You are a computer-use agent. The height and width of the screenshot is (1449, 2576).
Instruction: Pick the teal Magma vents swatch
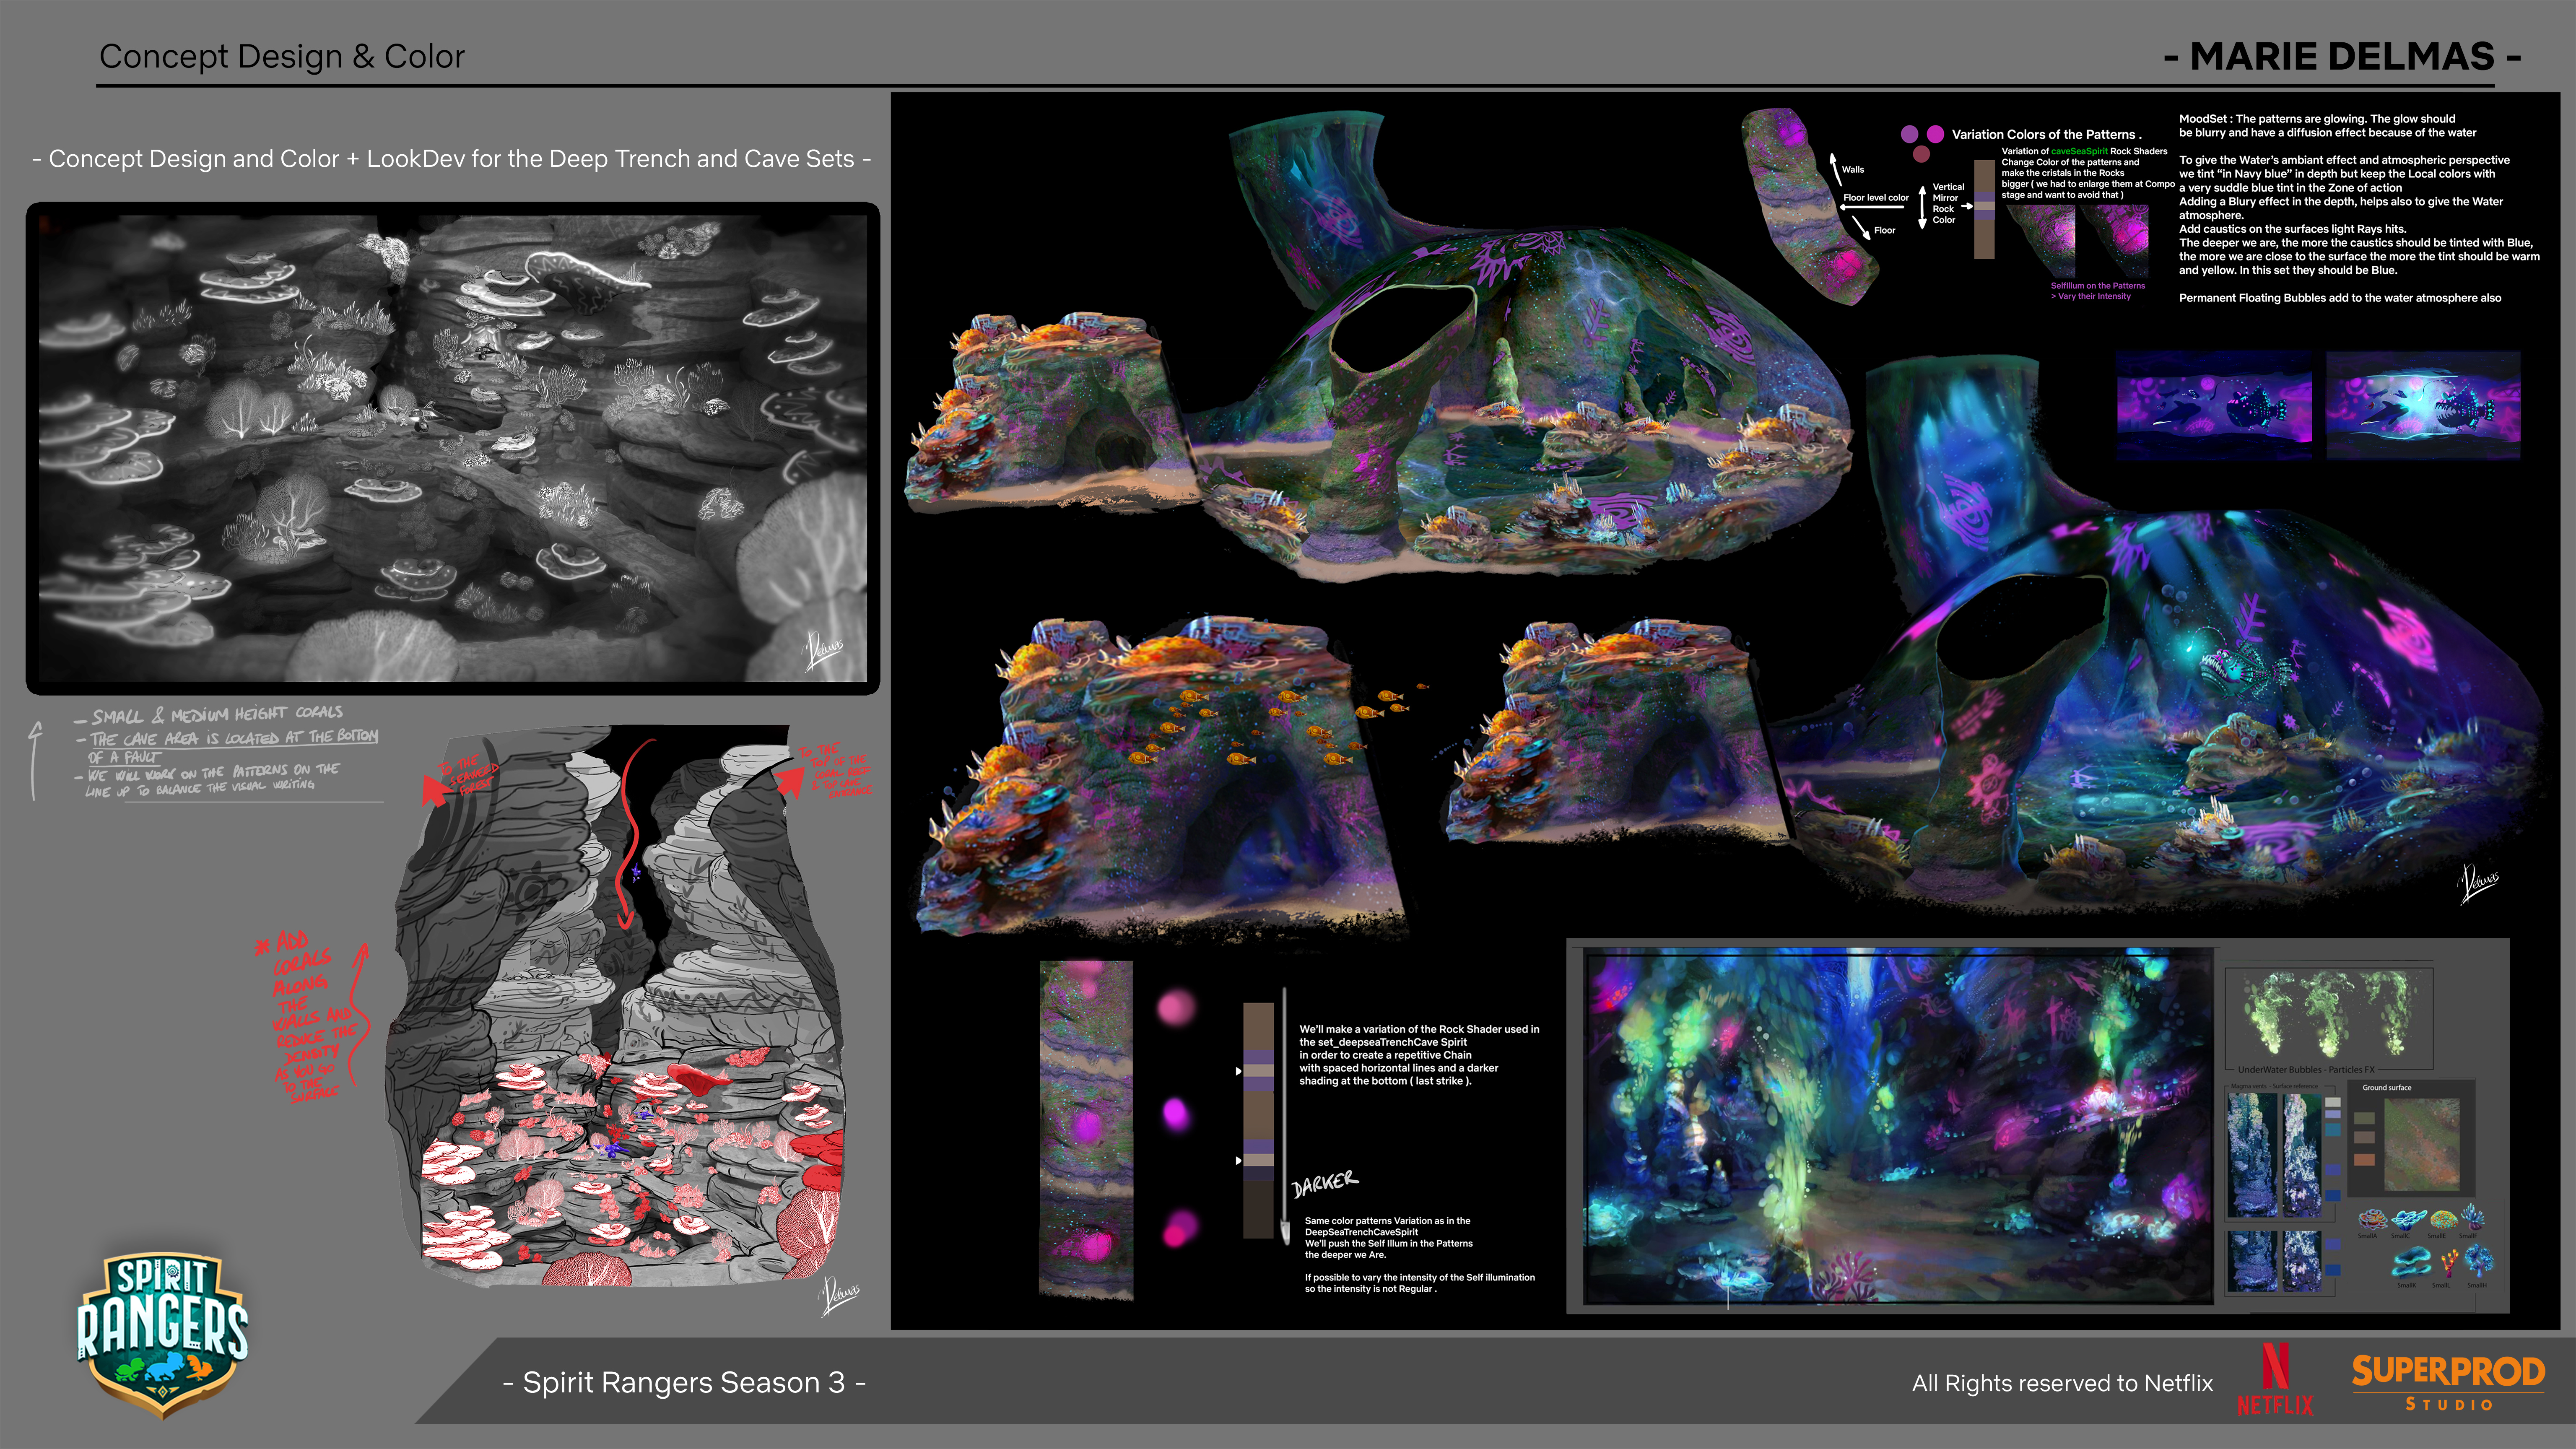click(2333, 1129)
